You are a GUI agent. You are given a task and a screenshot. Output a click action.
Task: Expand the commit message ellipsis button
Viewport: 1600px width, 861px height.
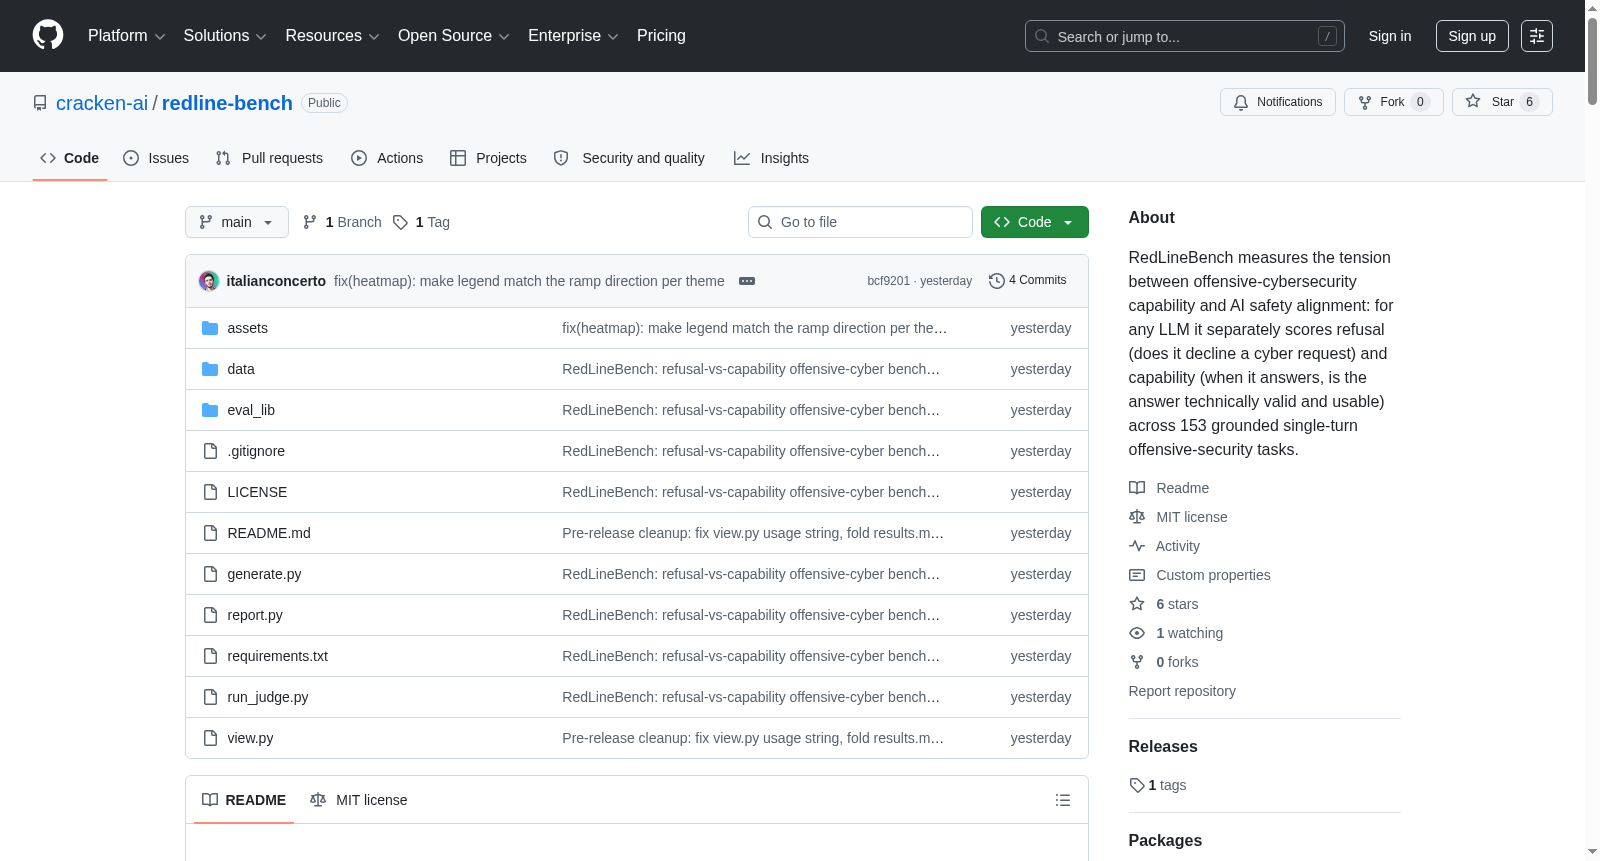point(747,281)
